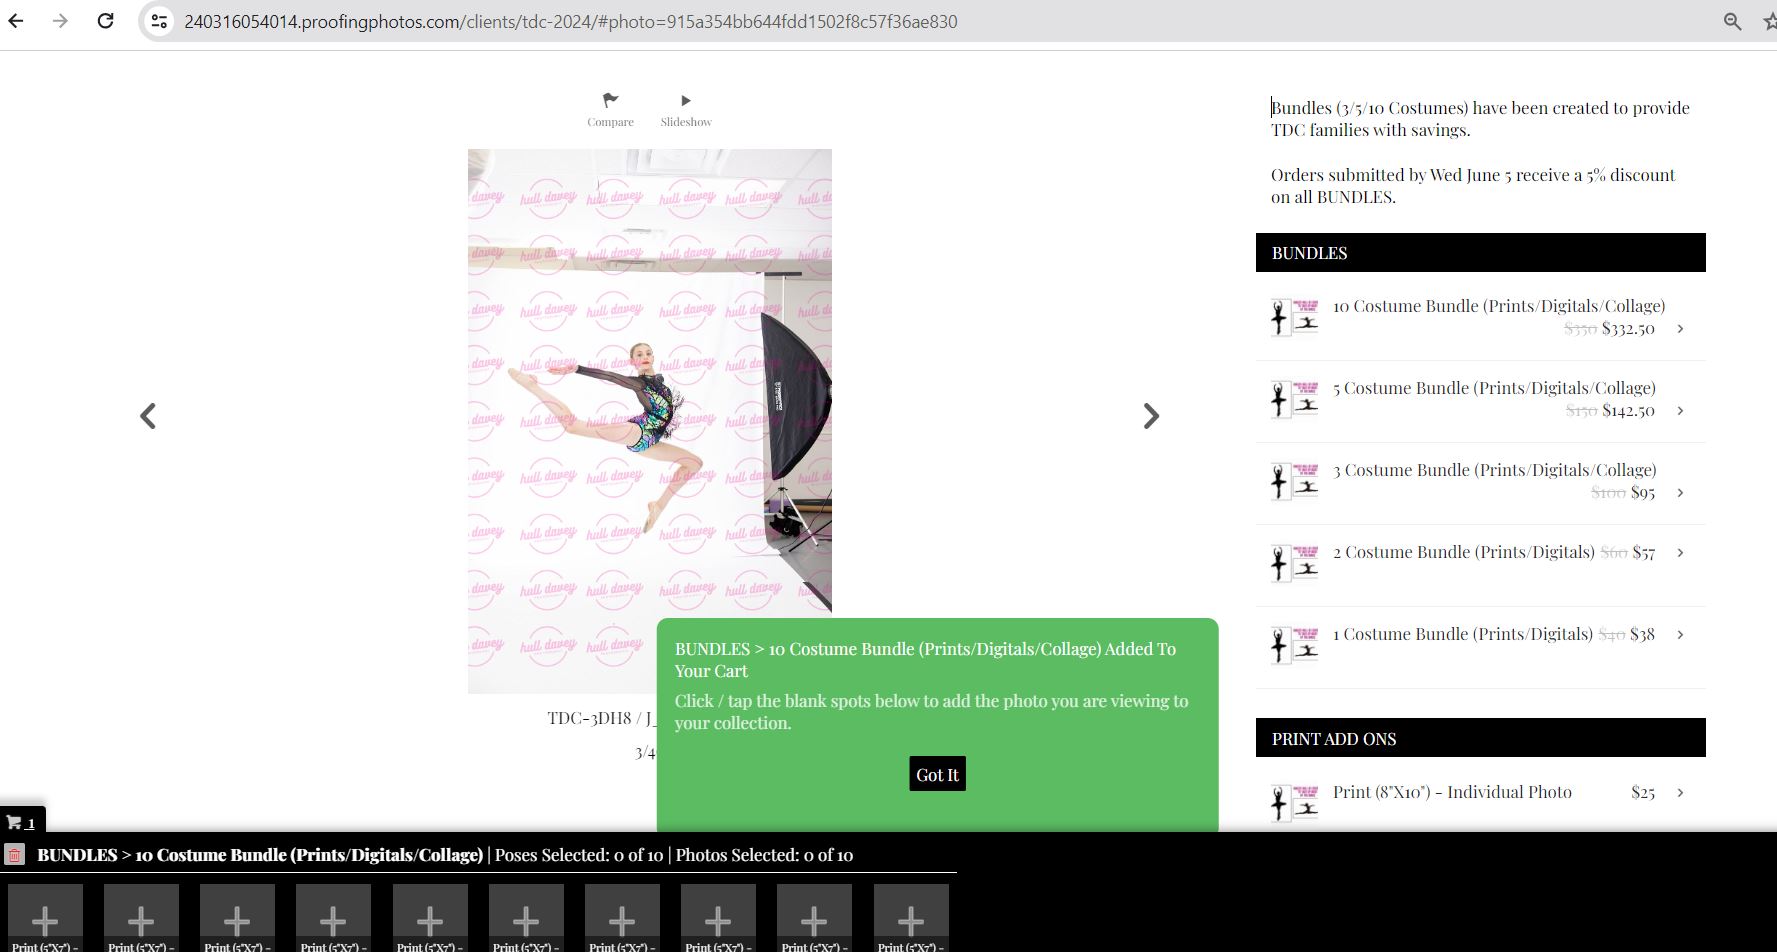Click the $332.50 discounted price
Viewport: 1777px width, 952px height.
coord(1628,328)
